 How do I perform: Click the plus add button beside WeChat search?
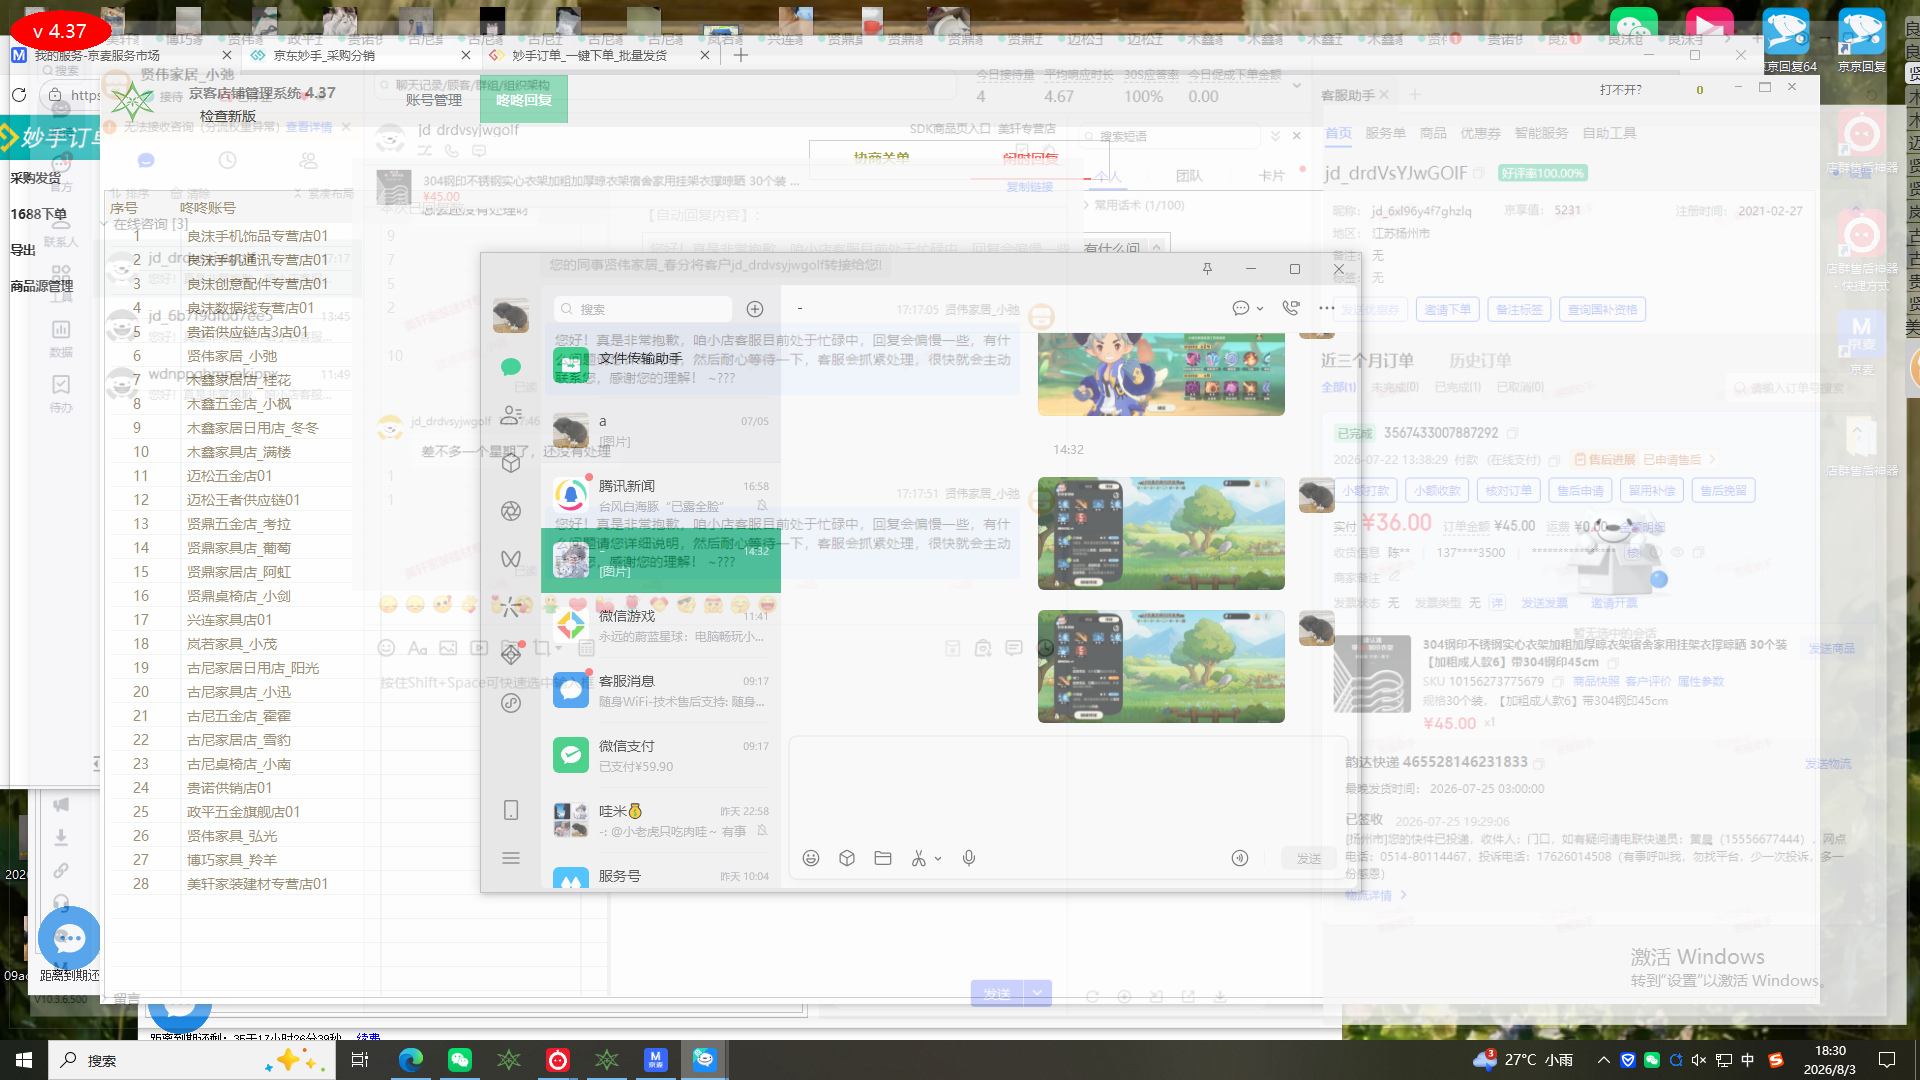[x=755, y=309]
